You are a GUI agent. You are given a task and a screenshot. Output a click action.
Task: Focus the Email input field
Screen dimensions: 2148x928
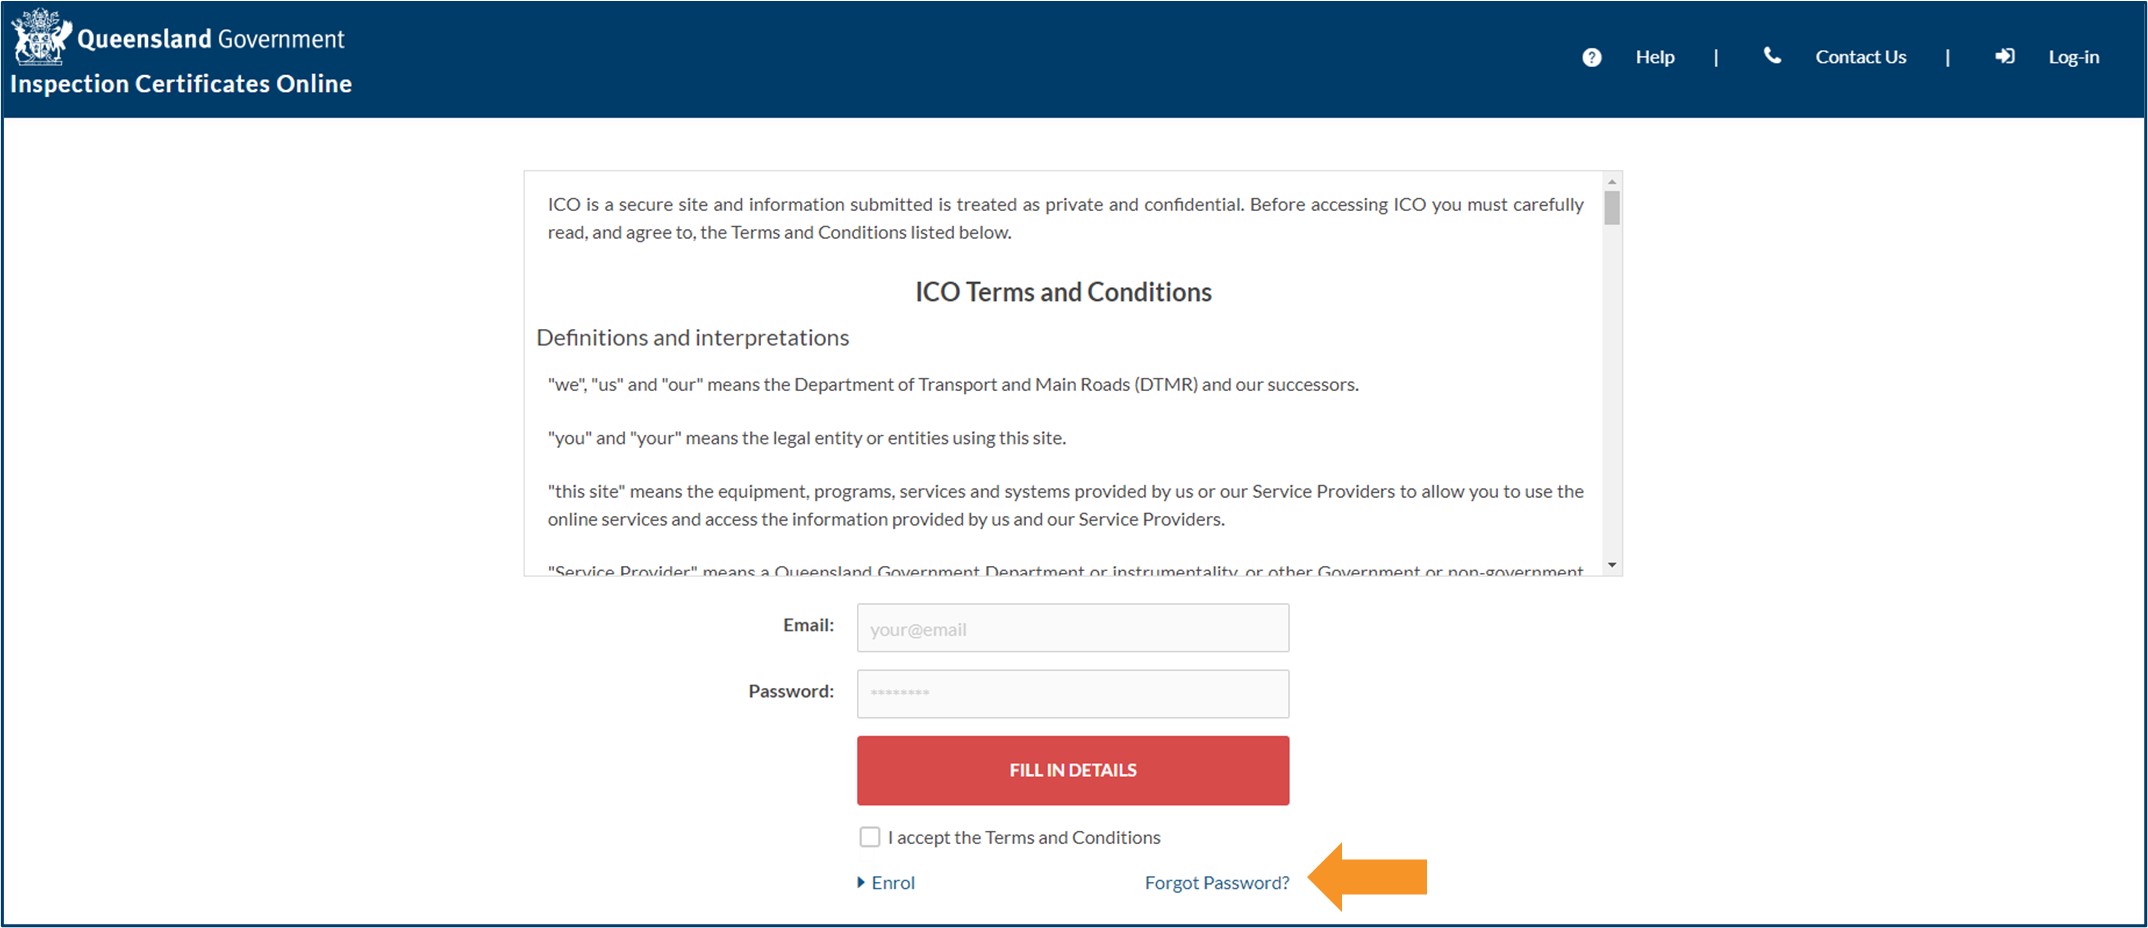point(1073,628)
